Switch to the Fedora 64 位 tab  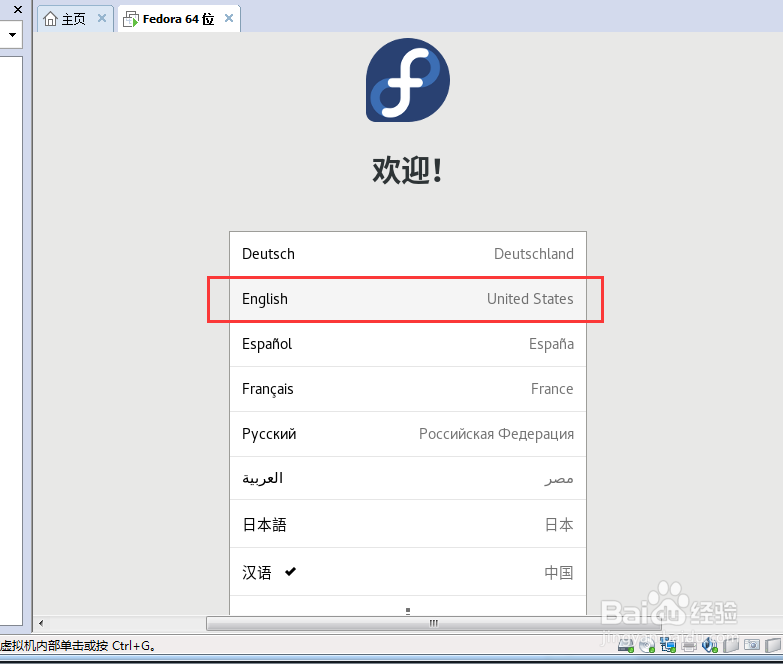tap(179, 18)
